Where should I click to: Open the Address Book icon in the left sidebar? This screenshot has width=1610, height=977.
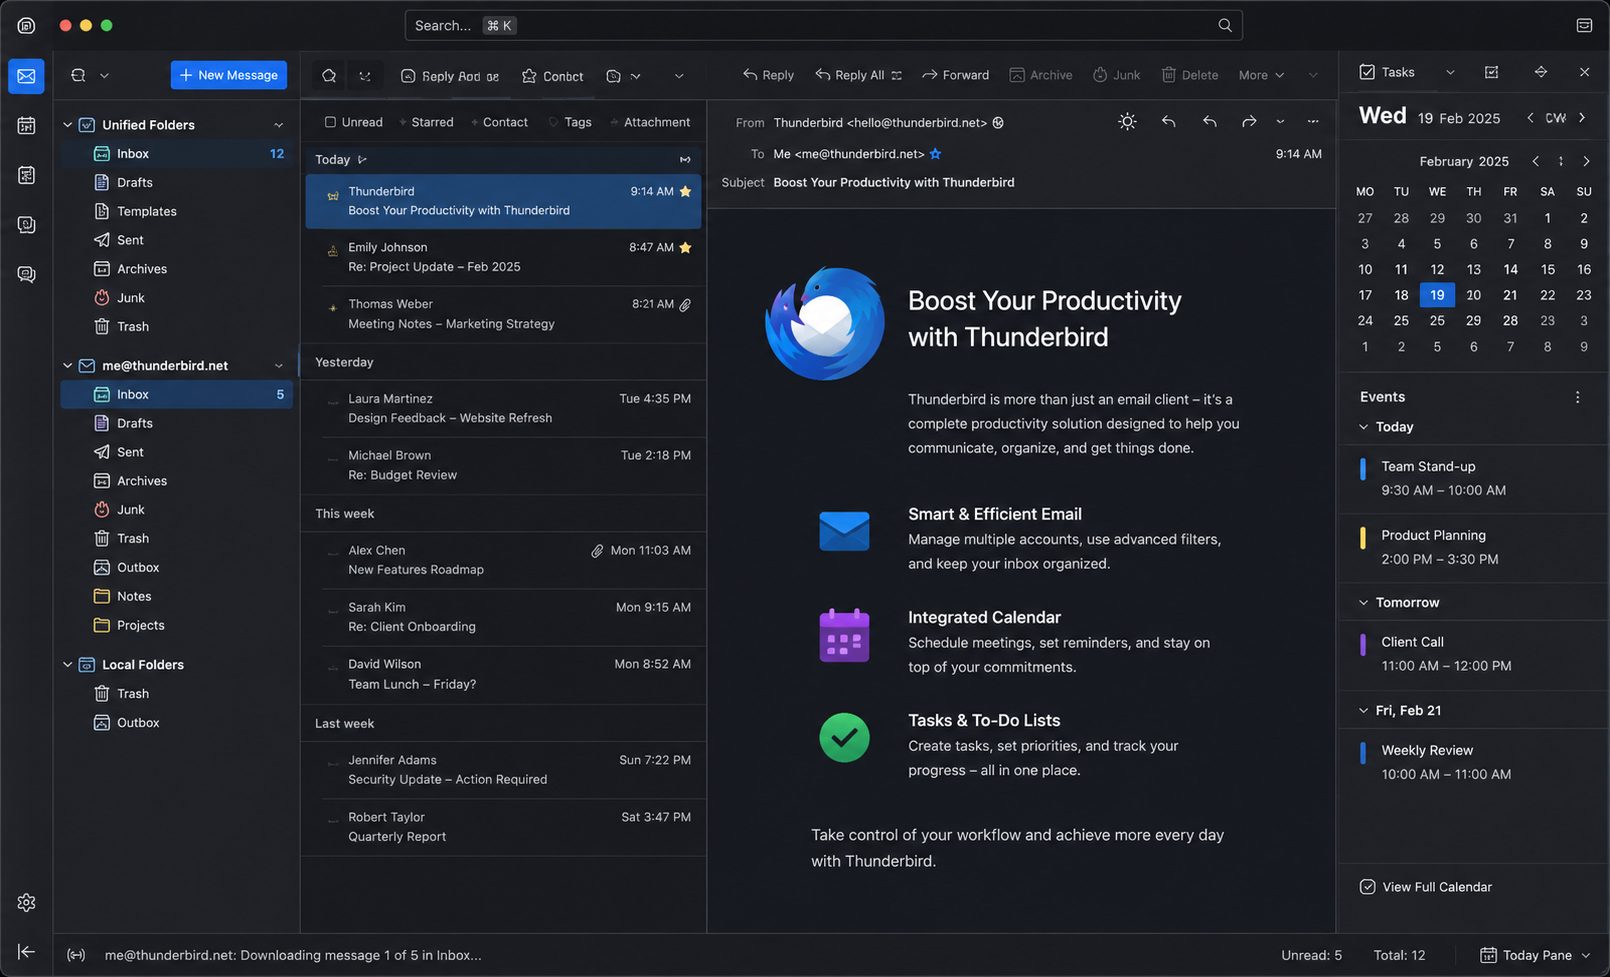pyautogui.click(x=26, y=225)
